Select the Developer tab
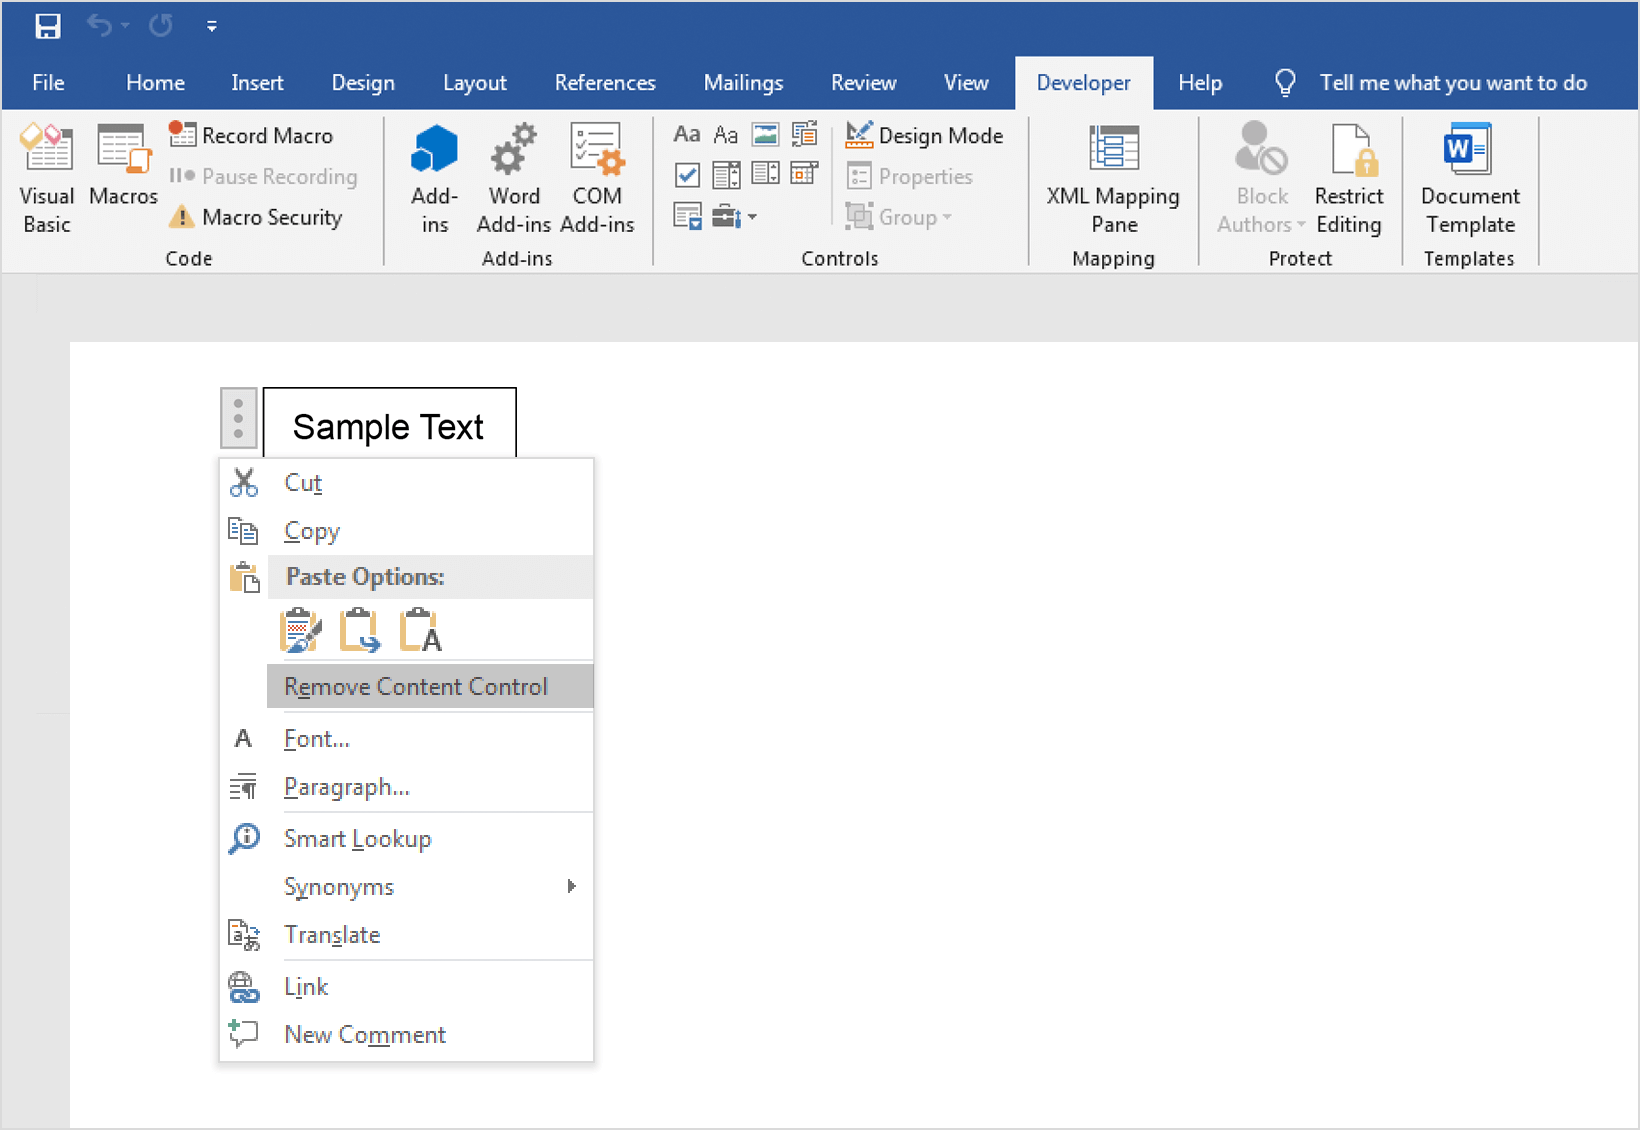The width and height of the screenshot is (1640, 1130). (x=1083, y=83)
